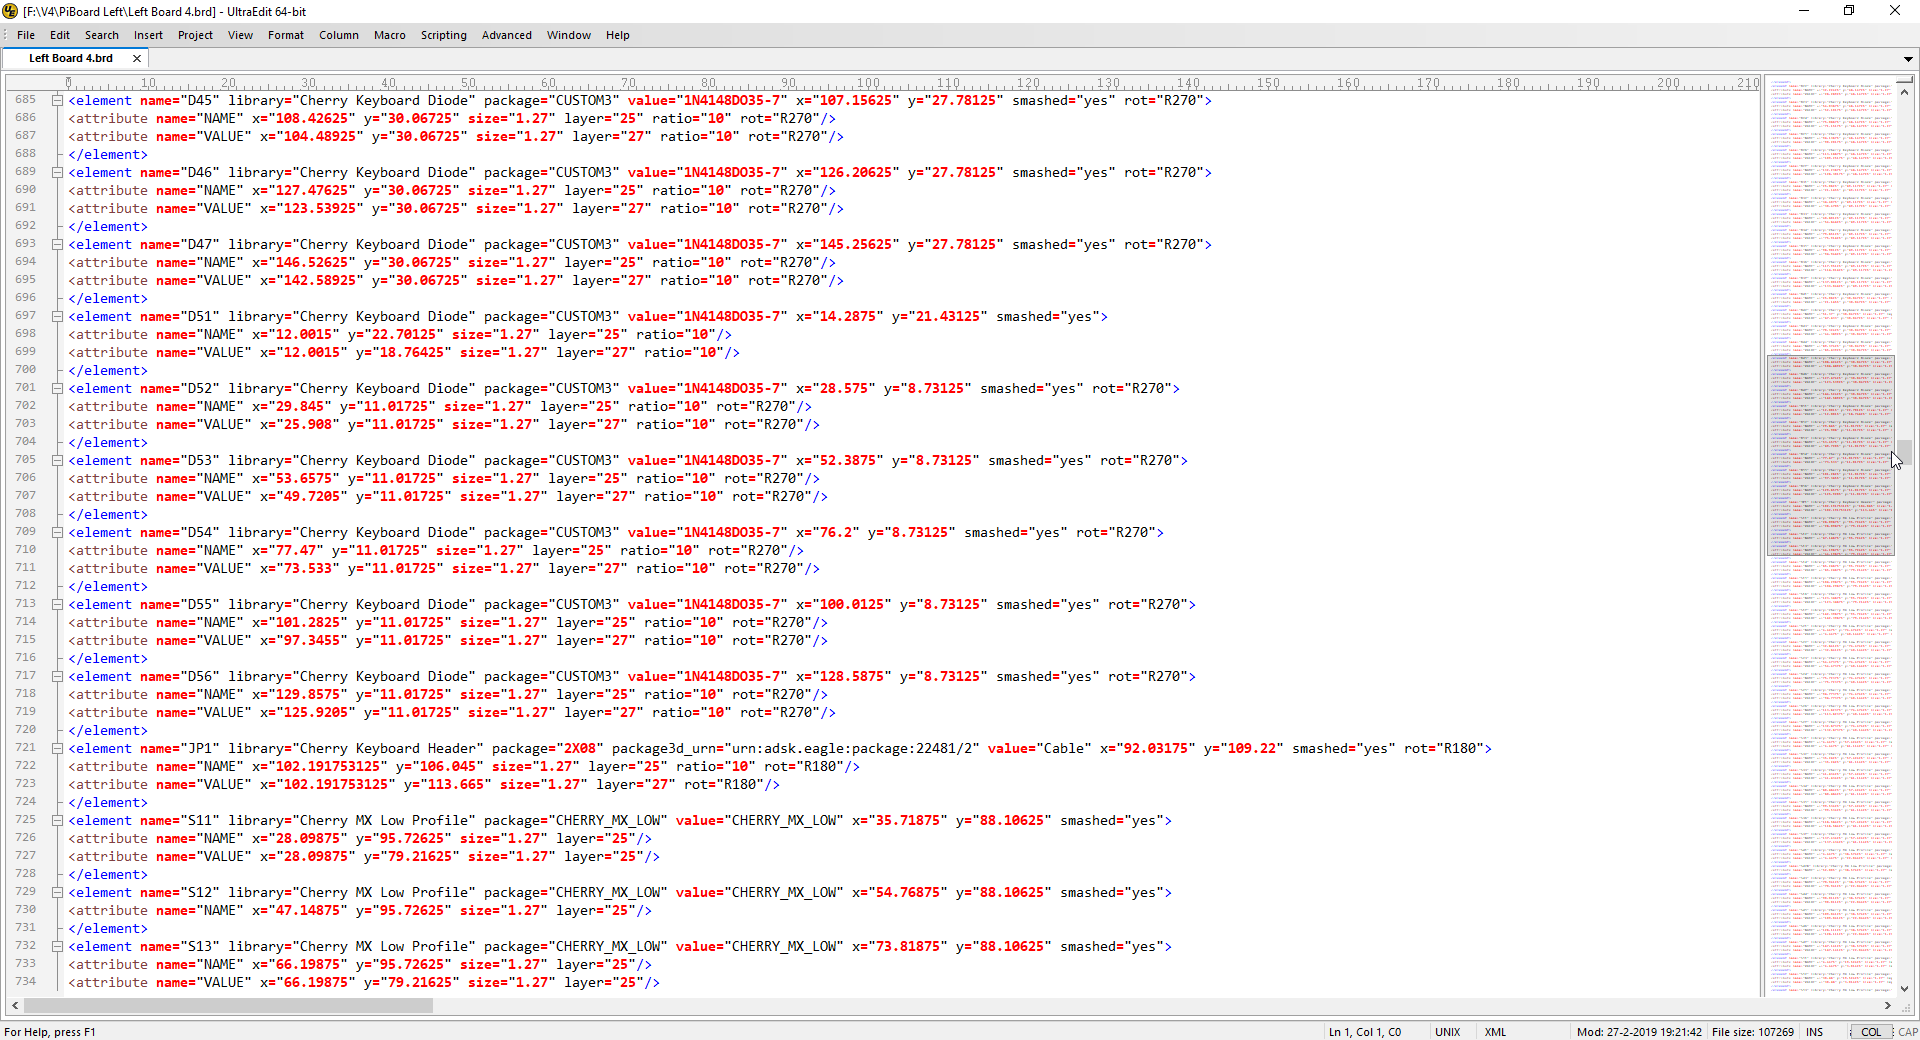This screenshot has height=1040, width=1920.
Task: Click the ruler at column 100
Action: 868,84
